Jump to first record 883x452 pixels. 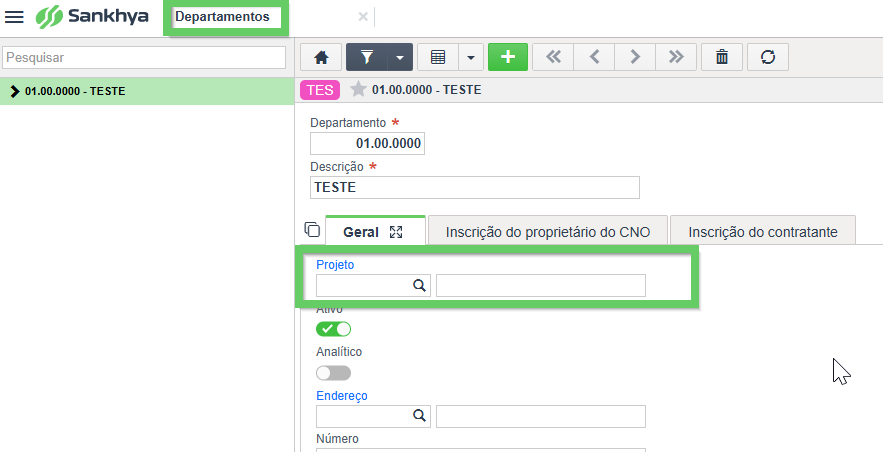tap(553, 57)
